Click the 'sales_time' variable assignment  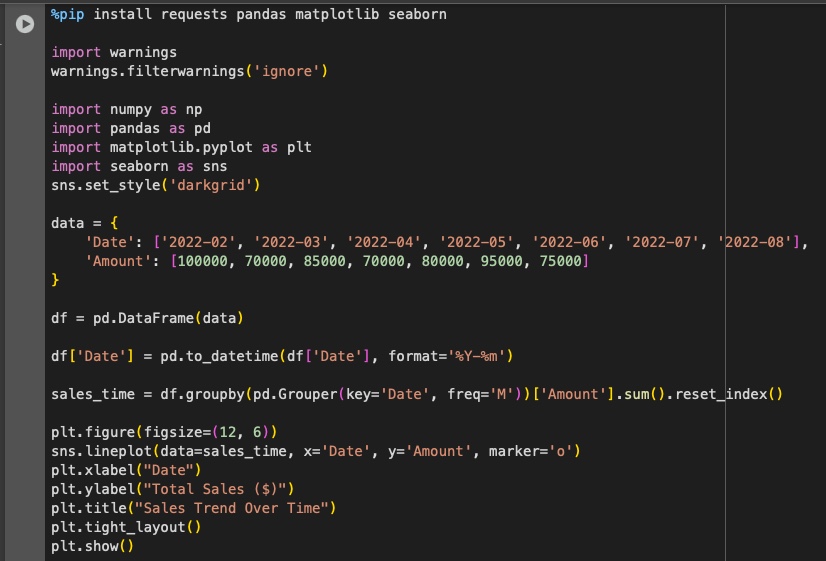pyautogui.click(x=93, y=394)
